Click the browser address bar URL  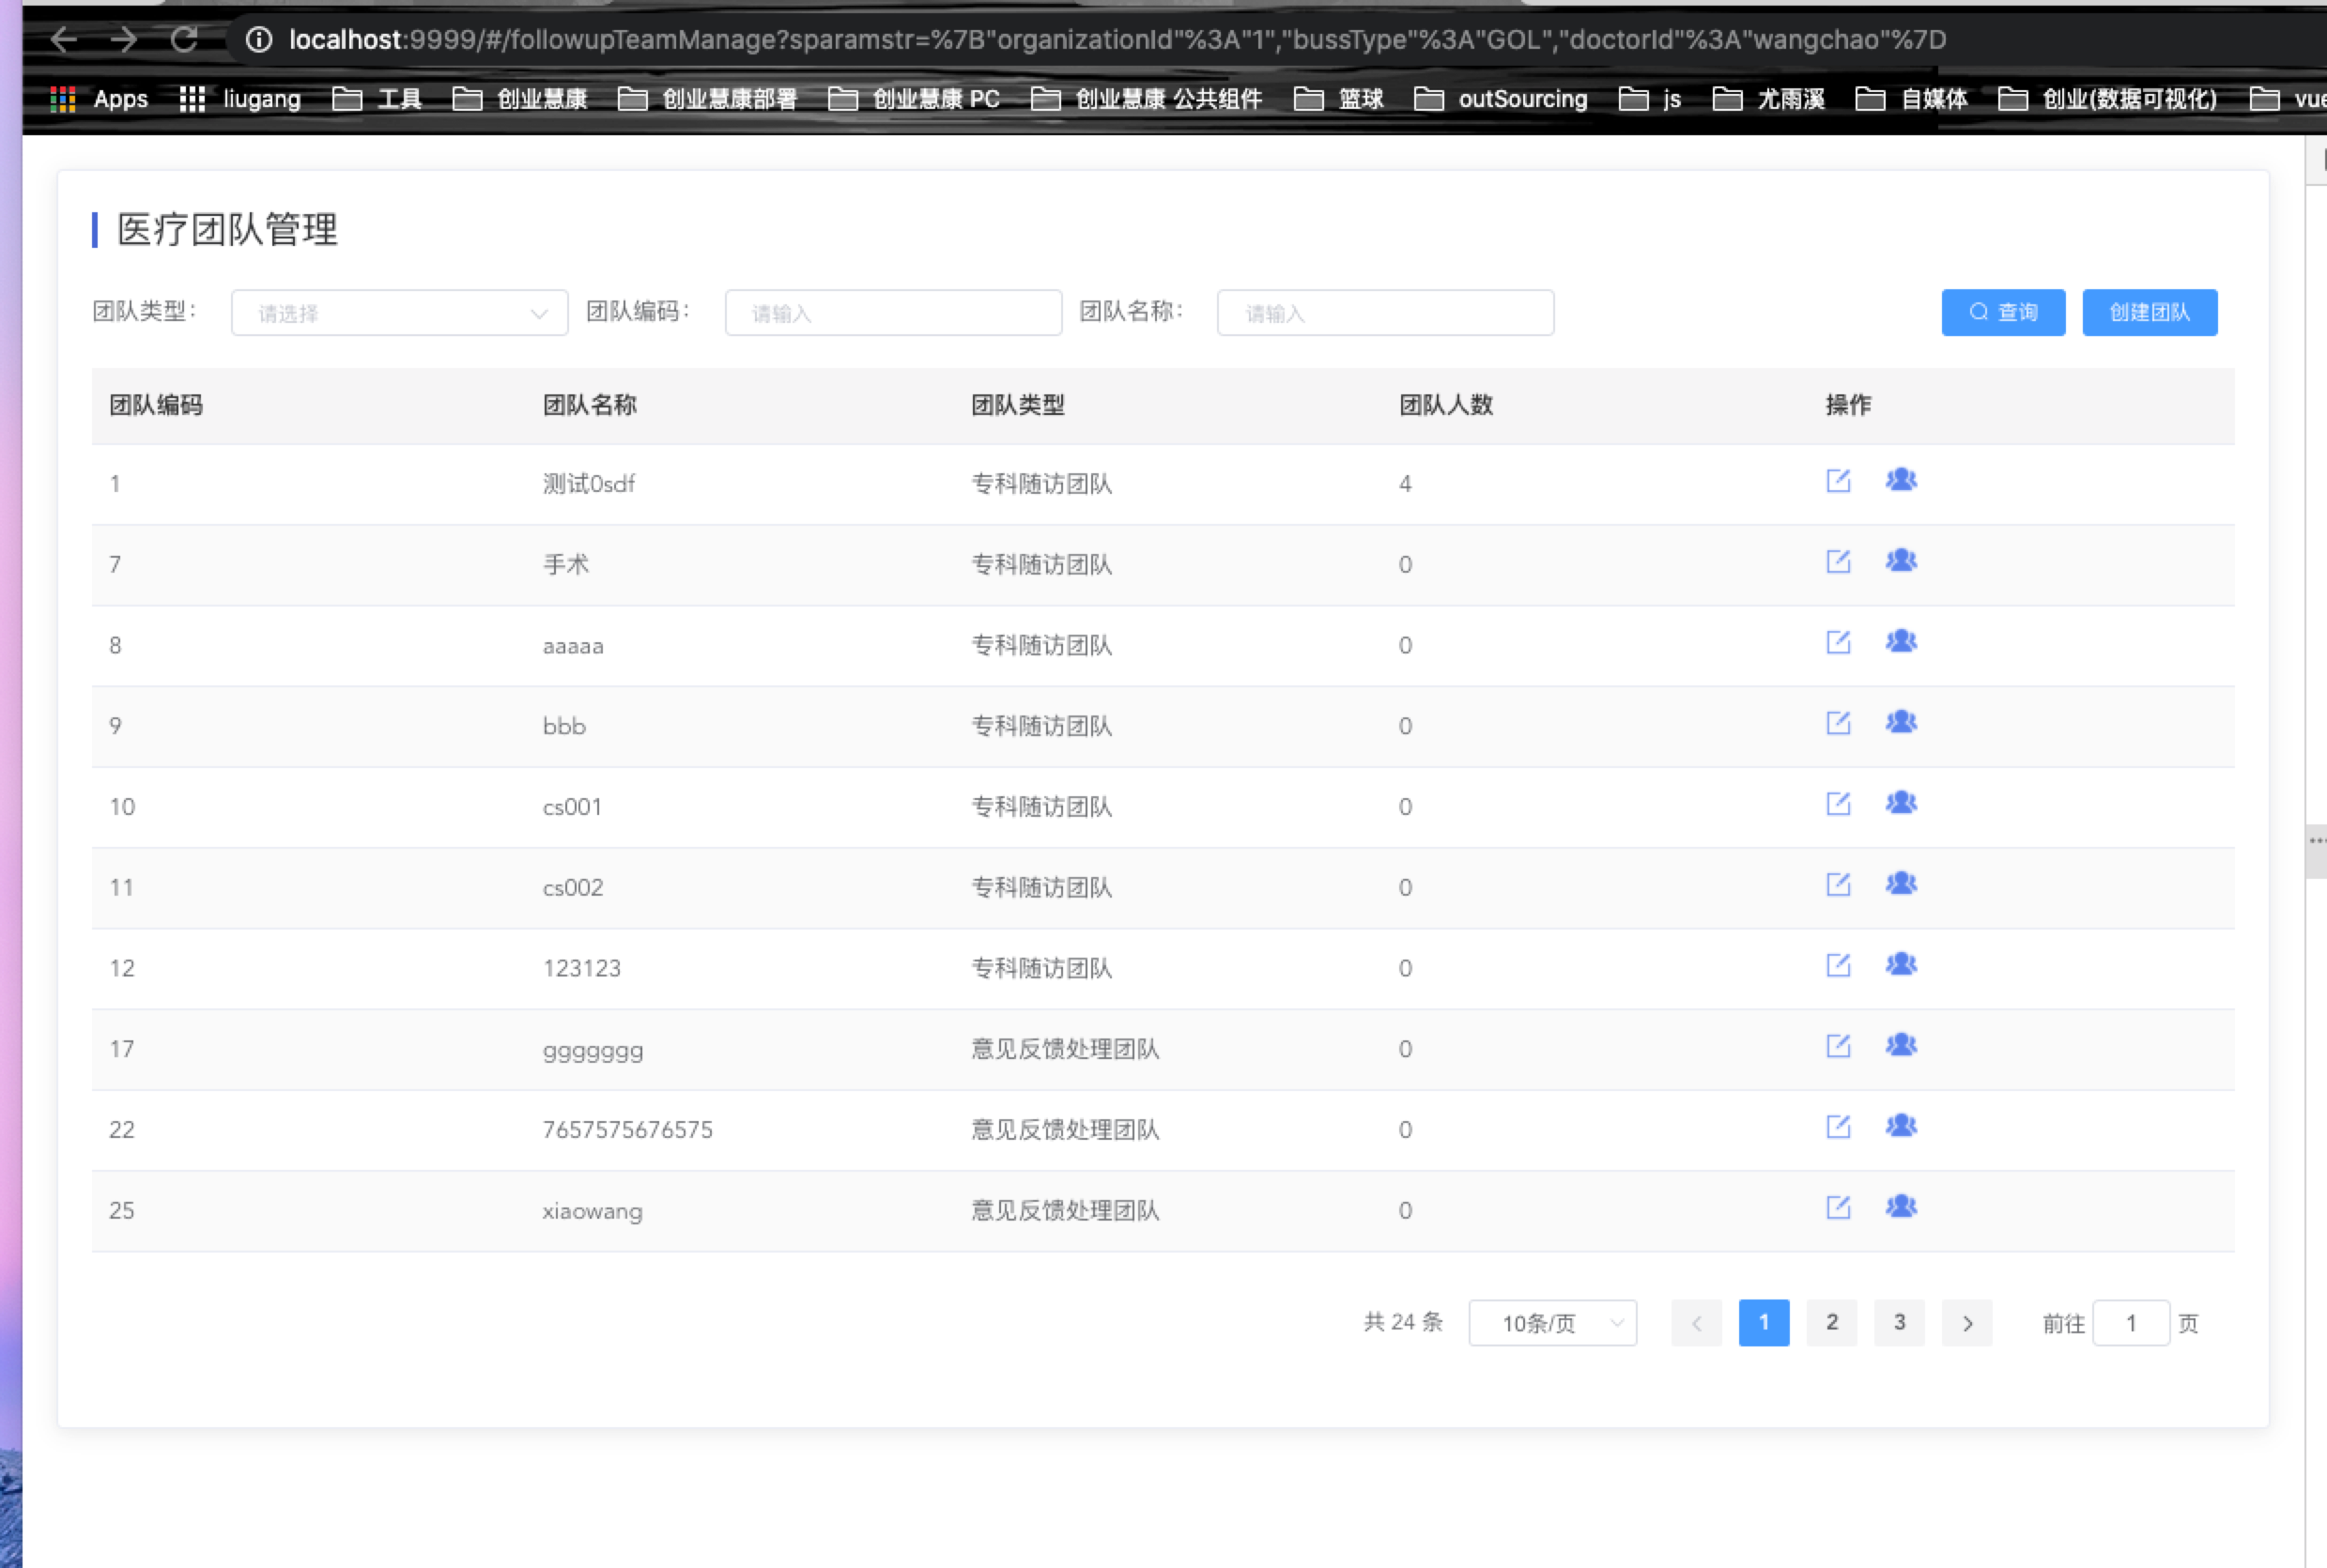tap(1117, 39)
